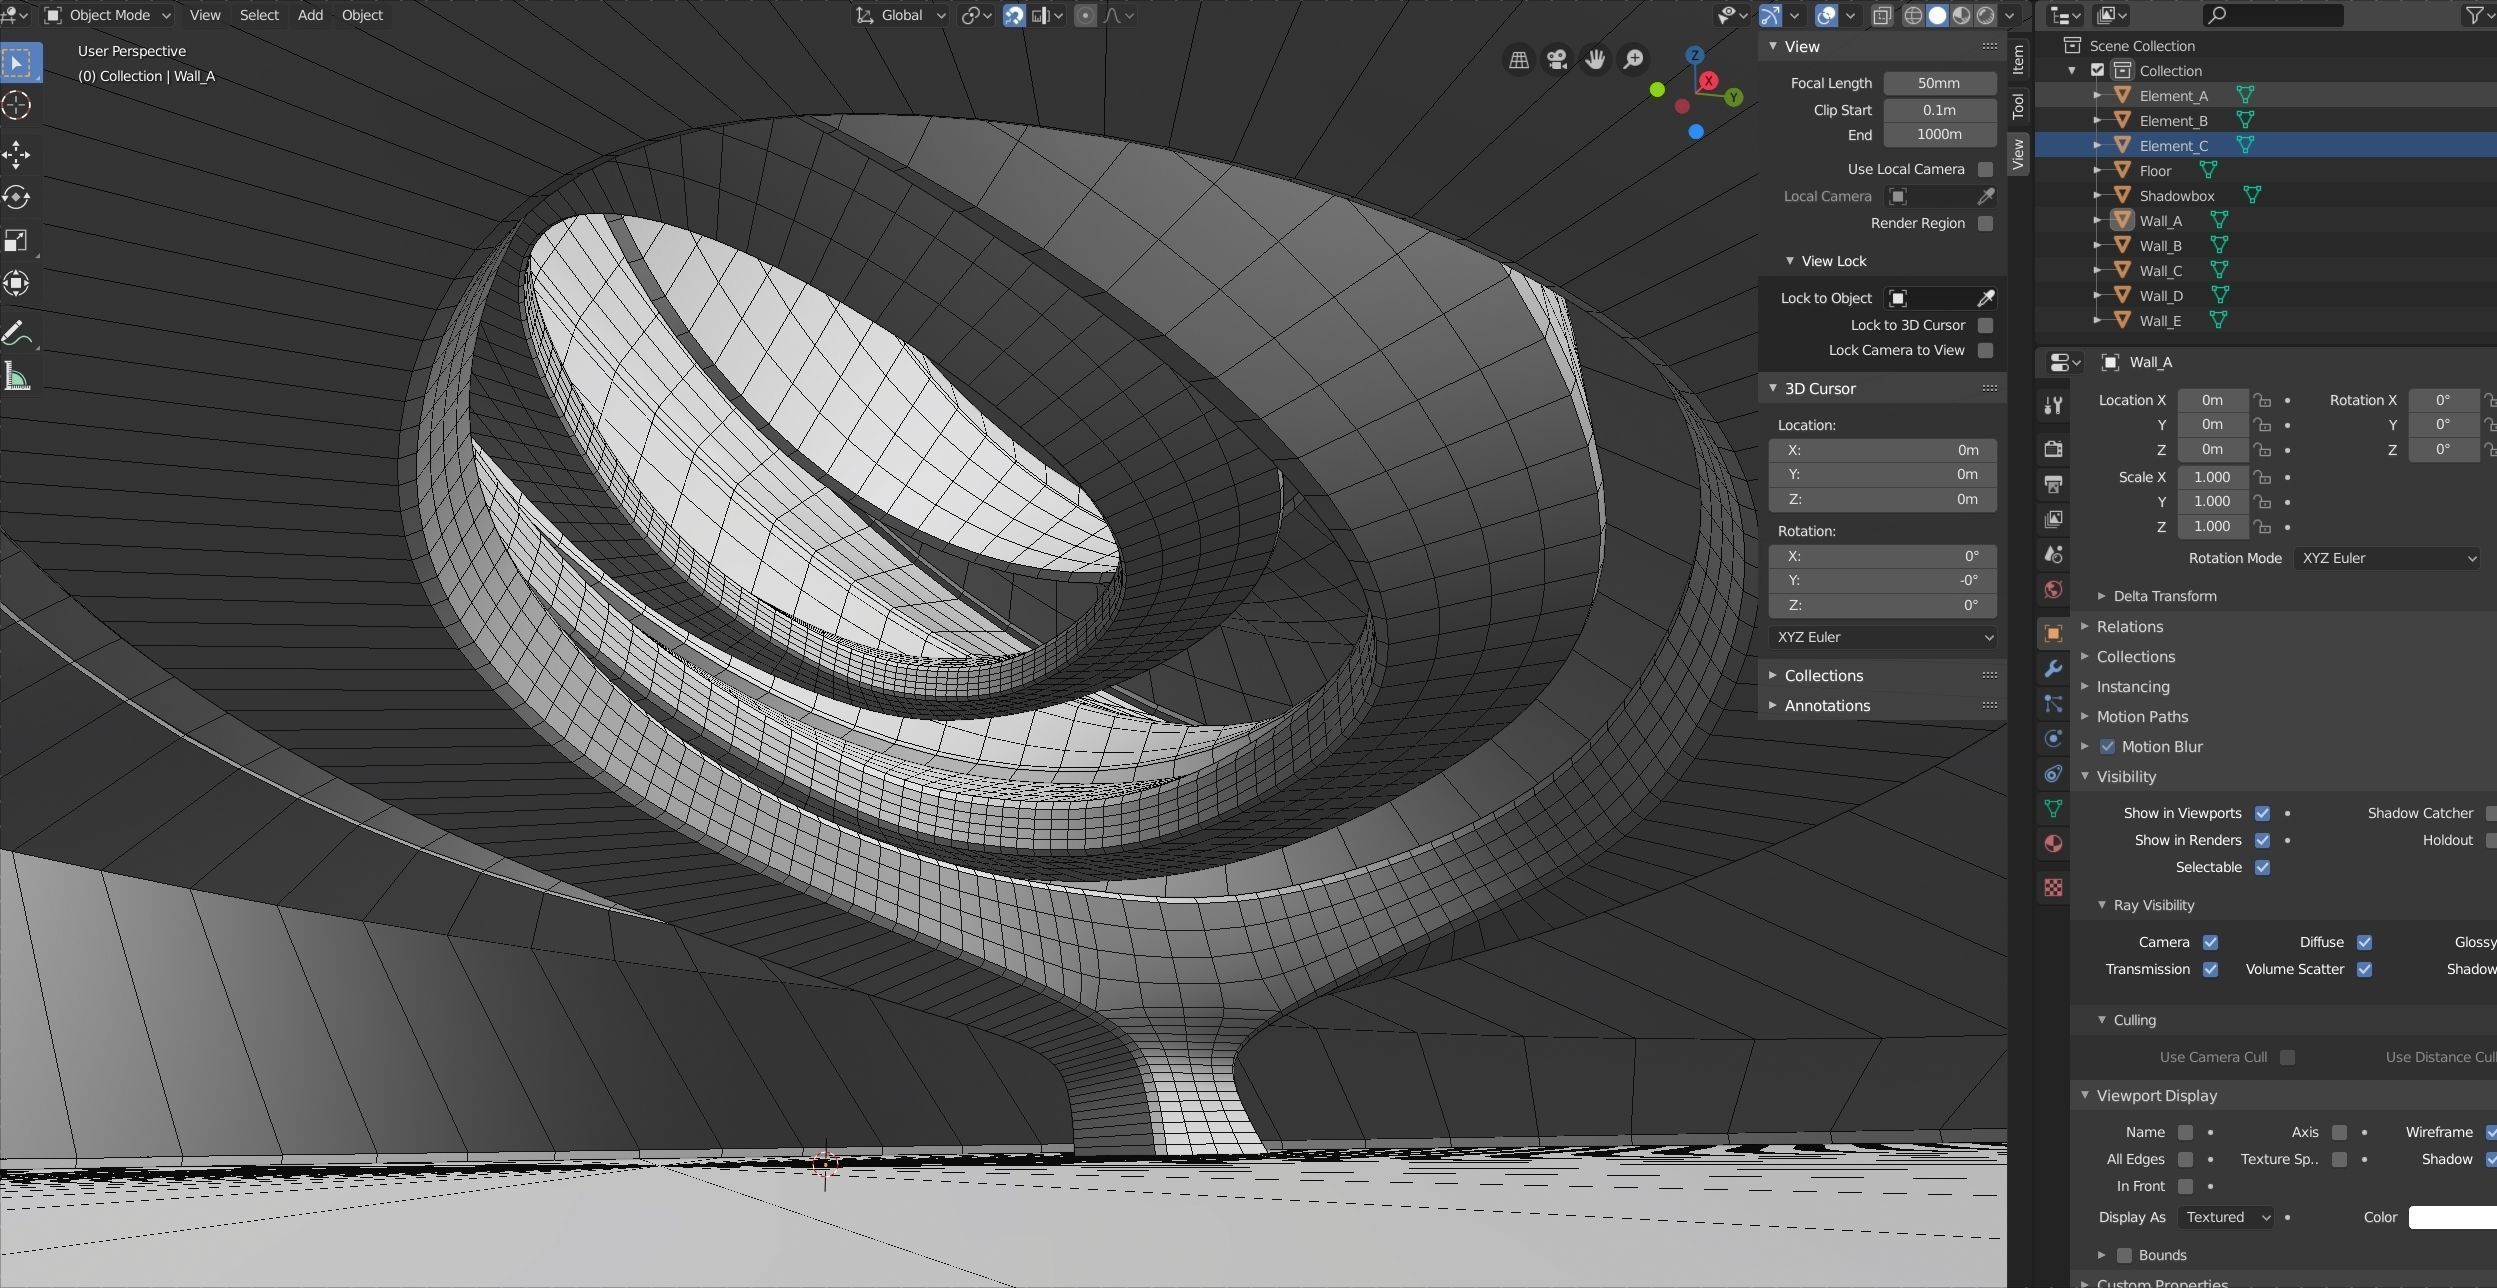Open Modifier properties wrench tab

(2053, 669)
